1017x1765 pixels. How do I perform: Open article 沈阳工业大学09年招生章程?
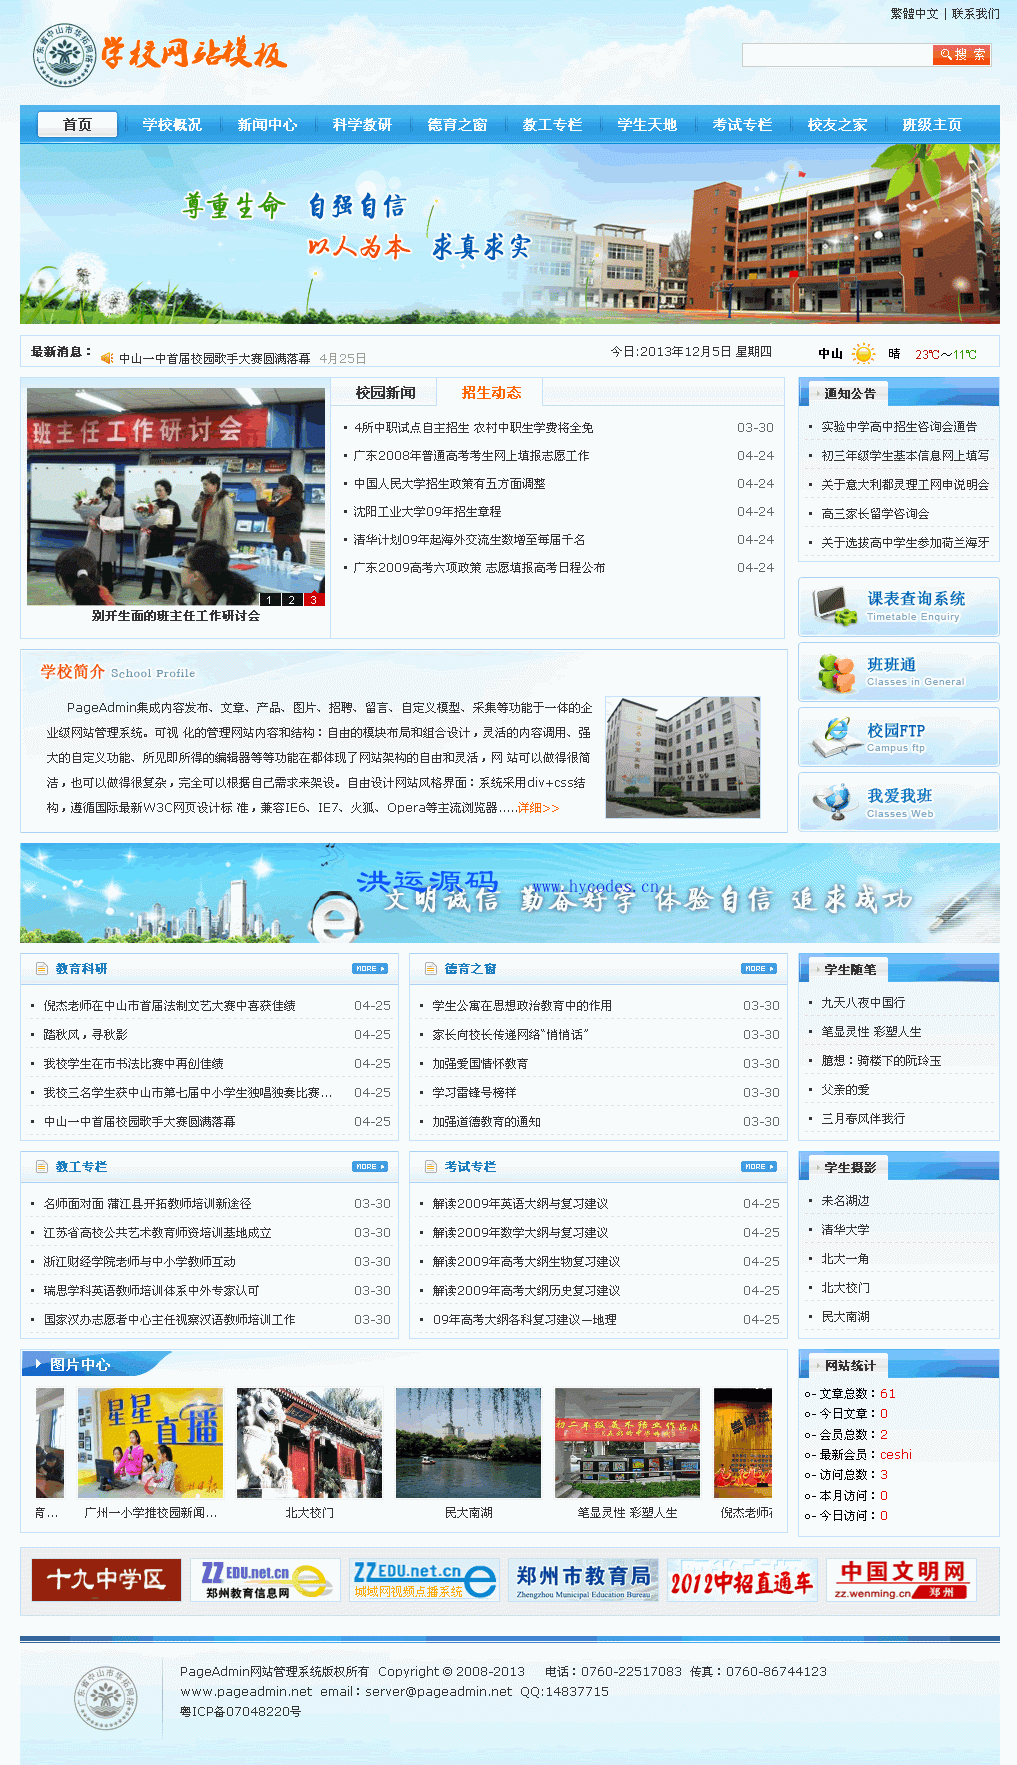tap(427, 512)
